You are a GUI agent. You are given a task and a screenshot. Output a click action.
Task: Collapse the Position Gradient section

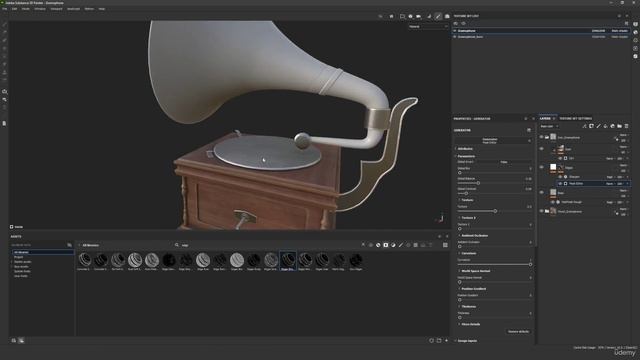472,289
